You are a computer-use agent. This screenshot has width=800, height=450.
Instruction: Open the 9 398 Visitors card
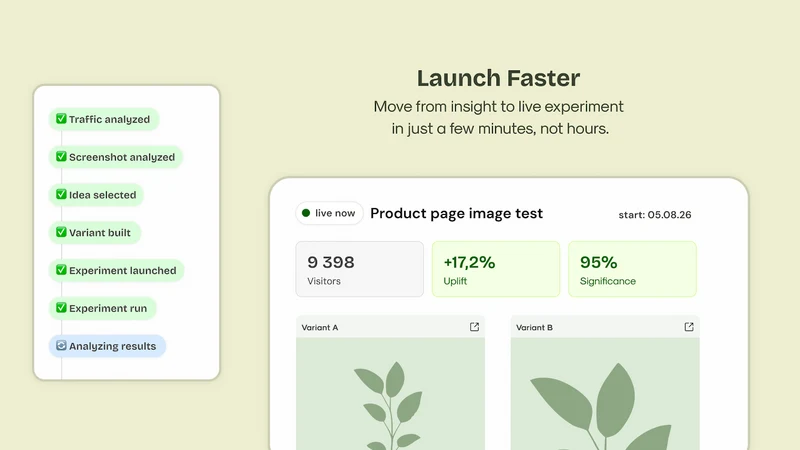[360, 269]
